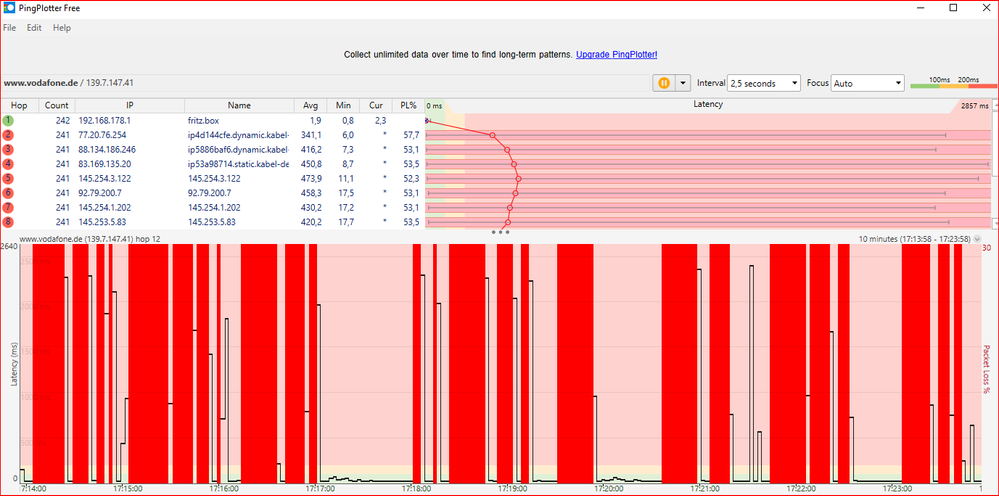The image size is (999, 496).
Task: Select the hop 6 red circle icon
Action: (8, 193)
